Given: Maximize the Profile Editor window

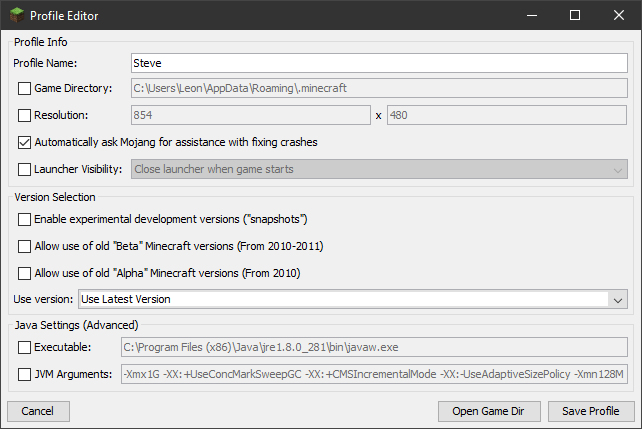Looking at the screenshot, I should tap(574, 16).
